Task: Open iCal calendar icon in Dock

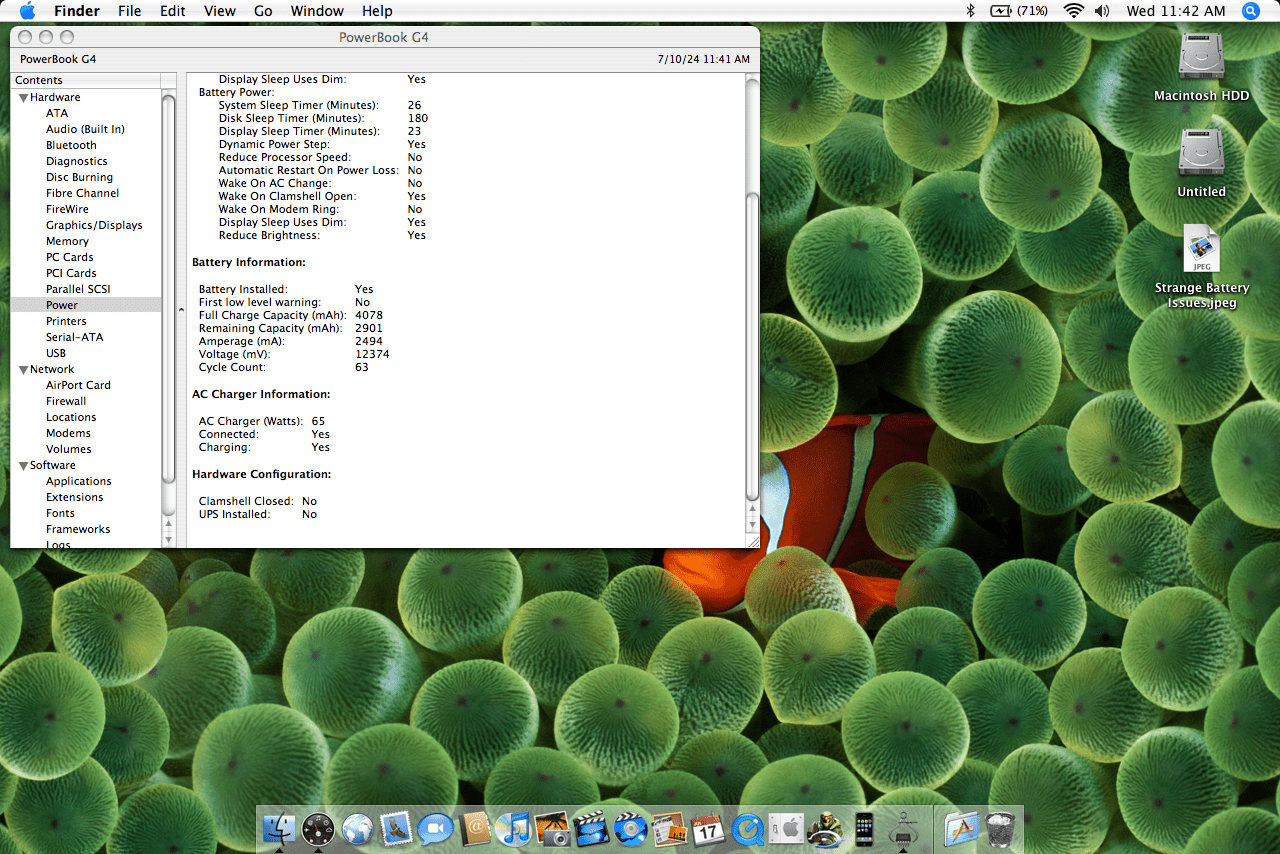Action: click(x=708, y=828)
